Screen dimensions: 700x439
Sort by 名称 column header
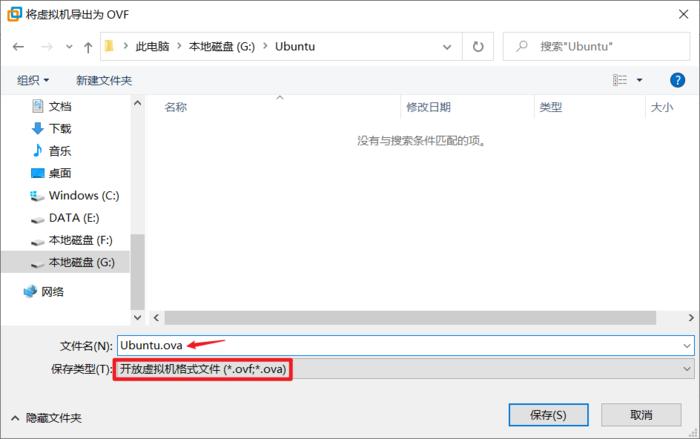[175, 107]
